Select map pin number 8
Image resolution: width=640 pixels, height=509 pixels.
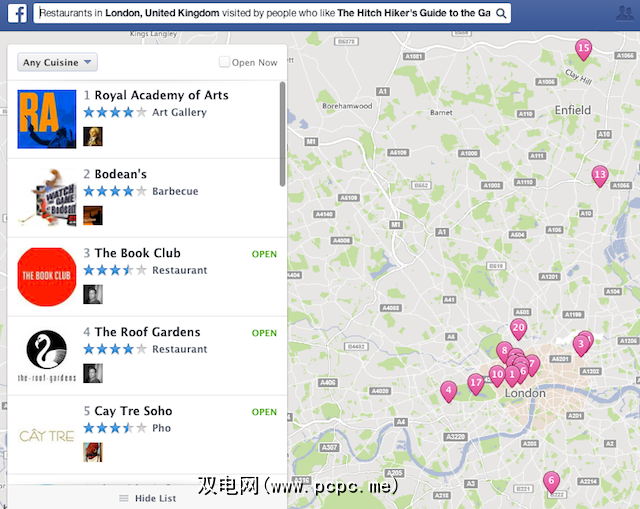[504, 352]
